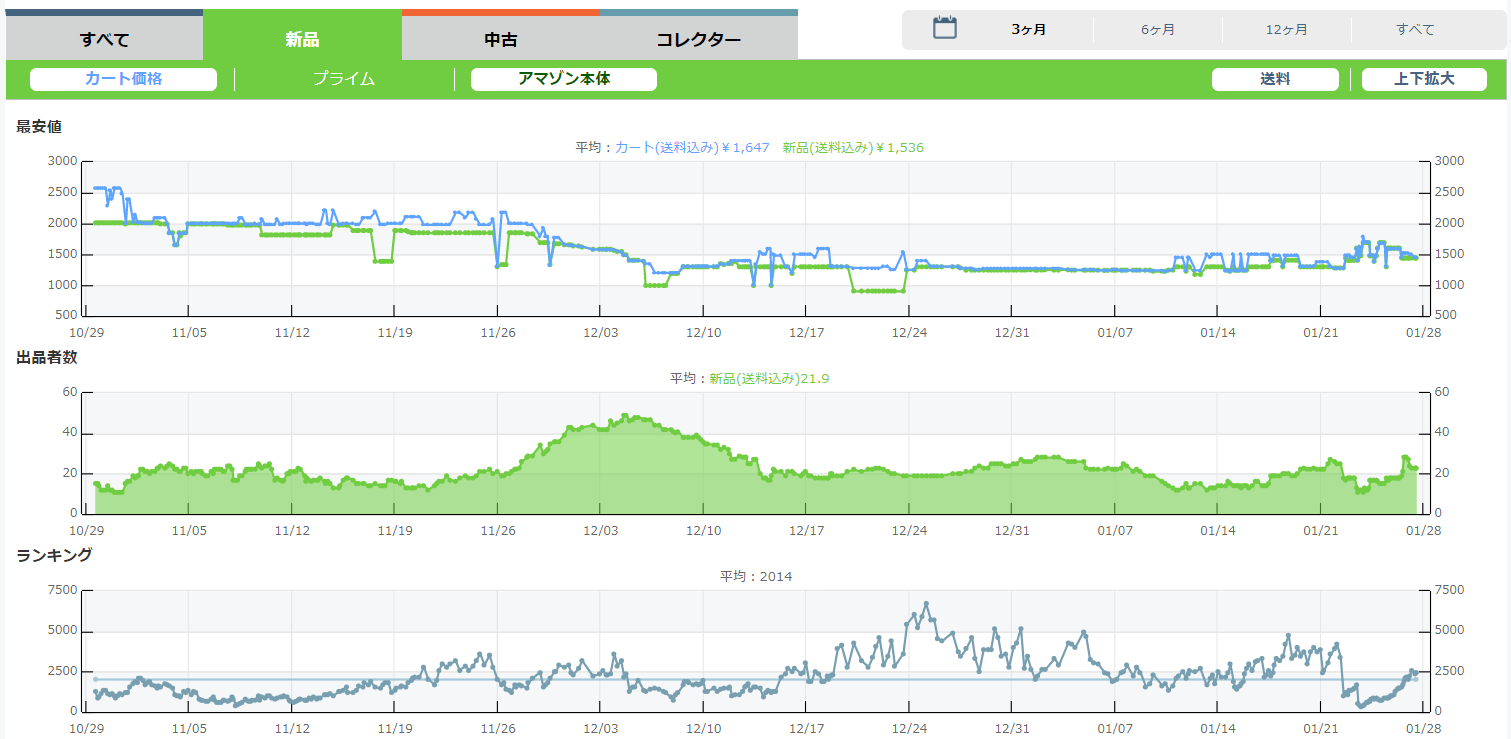Click the calendar icon beside period options
Screen dimensions: 1511x739
coord(945,28)
